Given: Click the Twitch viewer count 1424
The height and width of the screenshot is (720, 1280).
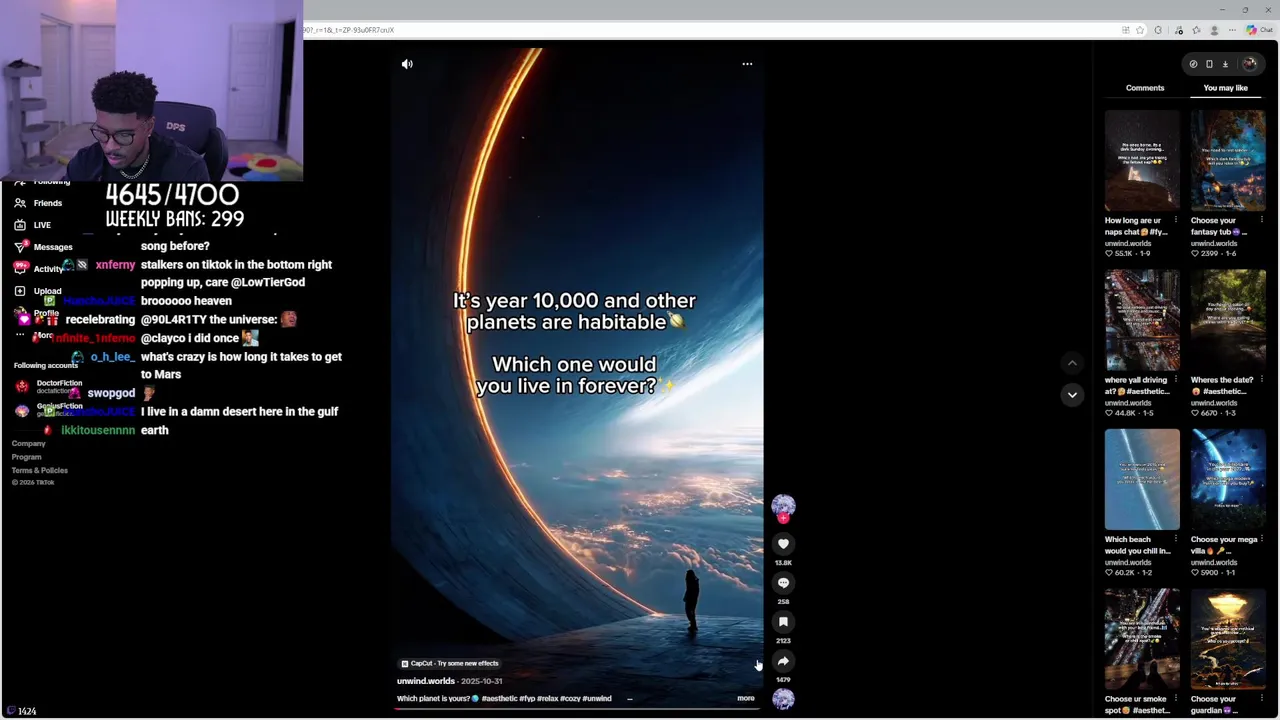Looking at the screenshot, I should click(20, 711).
